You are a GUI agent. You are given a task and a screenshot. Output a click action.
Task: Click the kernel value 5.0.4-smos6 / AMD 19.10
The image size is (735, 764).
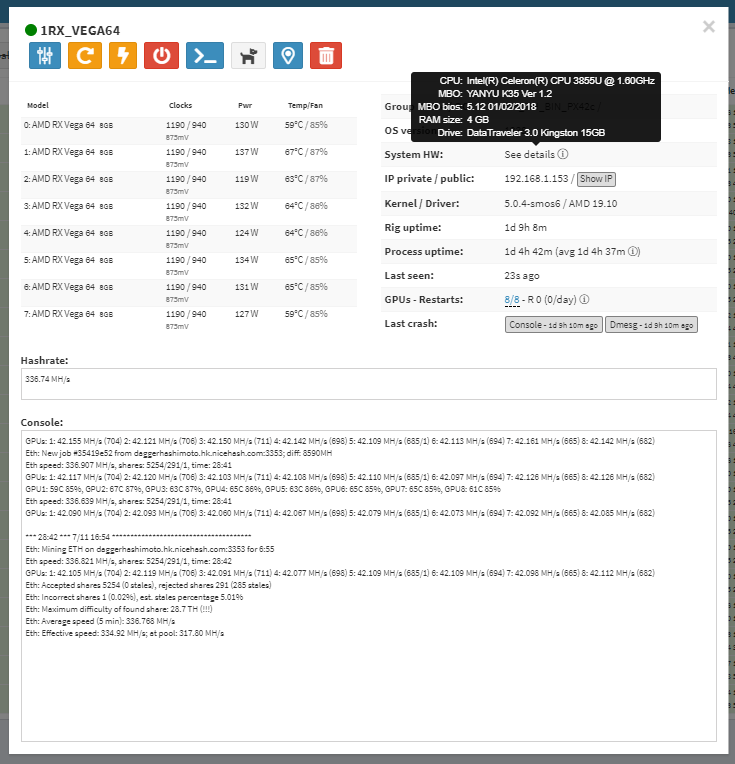tap(561, 204)
